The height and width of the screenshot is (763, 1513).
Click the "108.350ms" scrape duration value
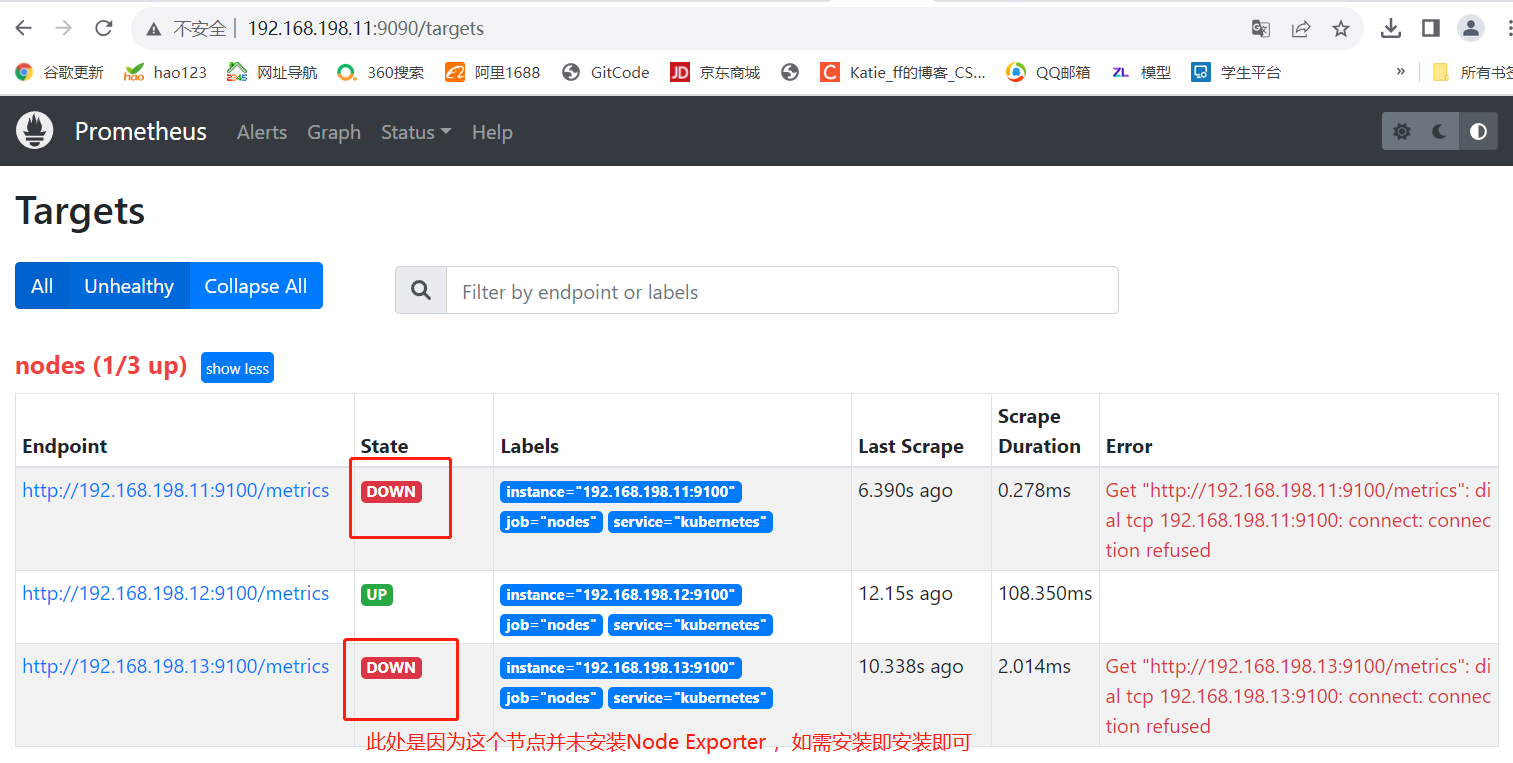[x=1045, y=593]
